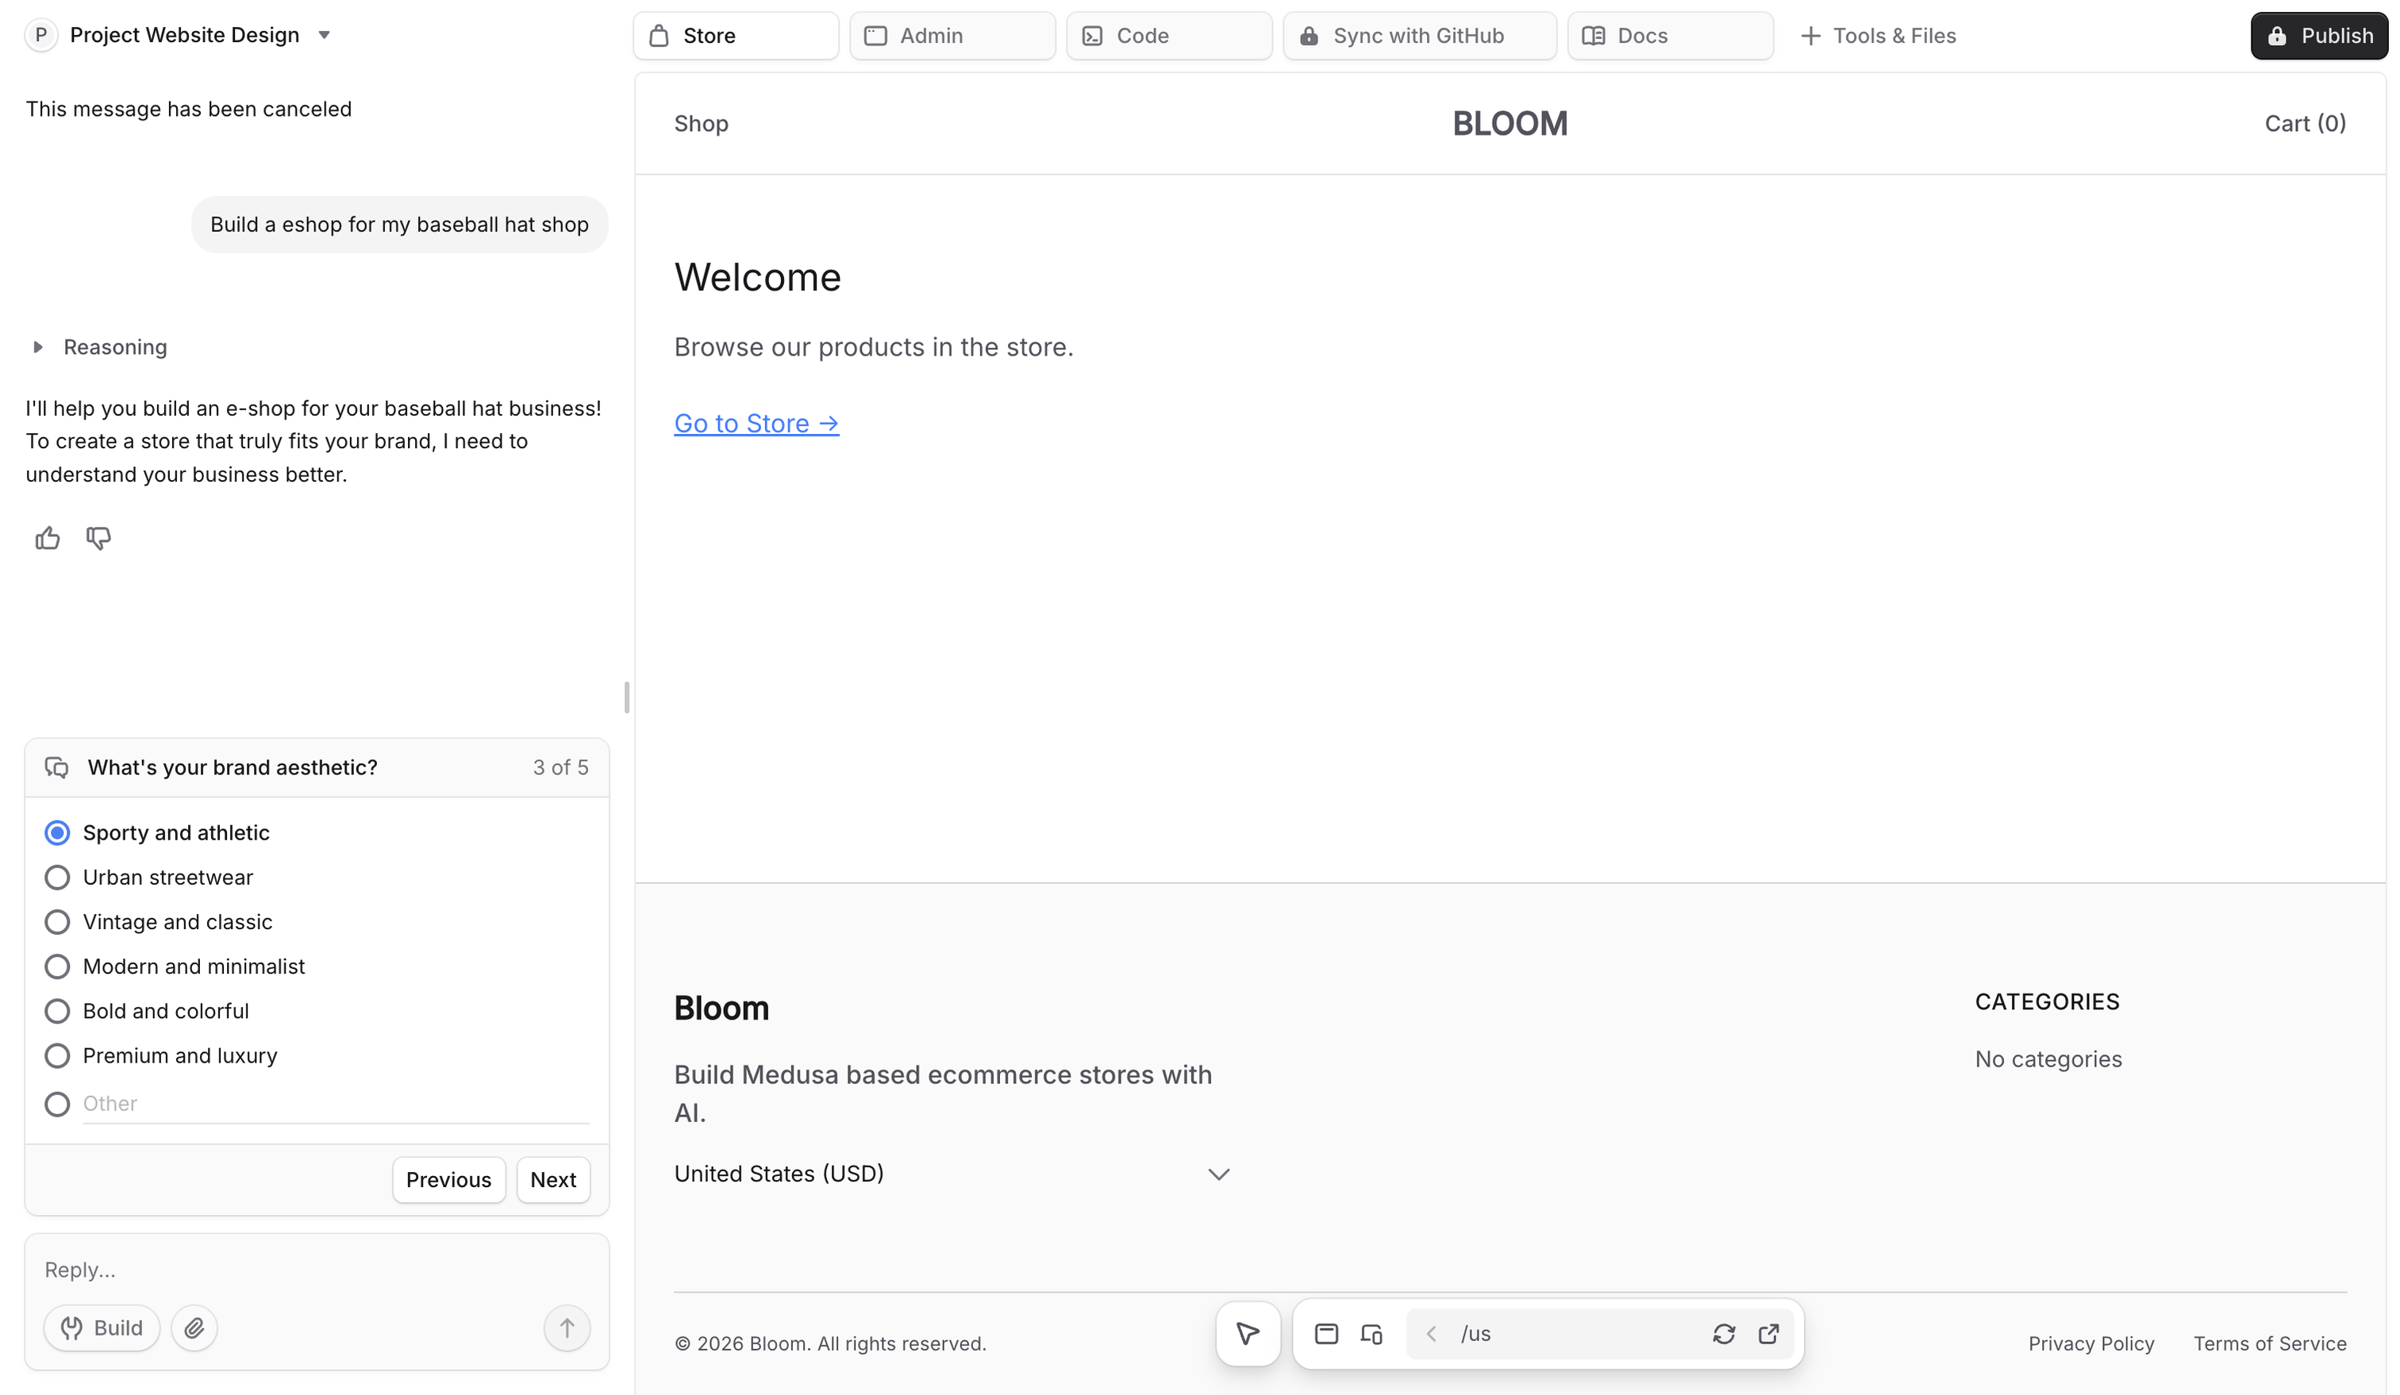The image size is (2400, 1395).
Task: Switch to the Code tab
Action: click(1169, 36)
